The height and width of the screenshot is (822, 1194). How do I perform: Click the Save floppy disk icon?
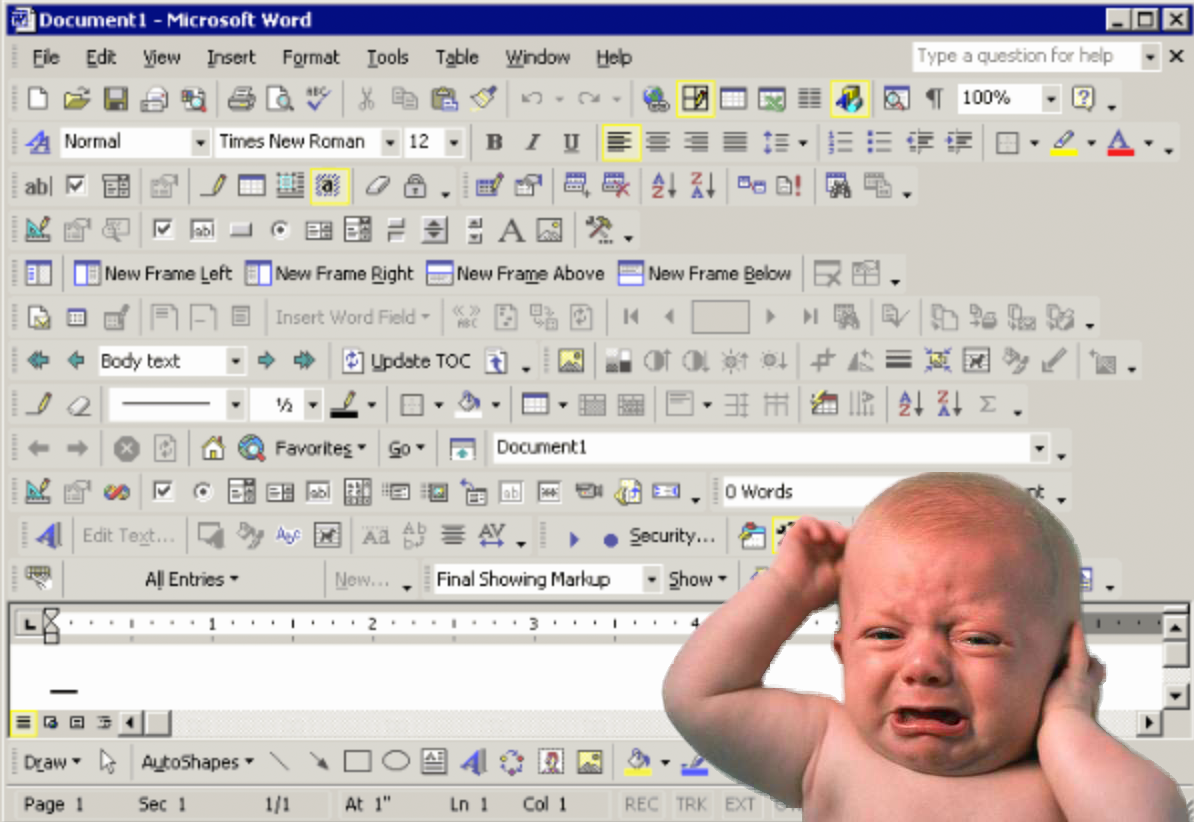tap(116, 98)
